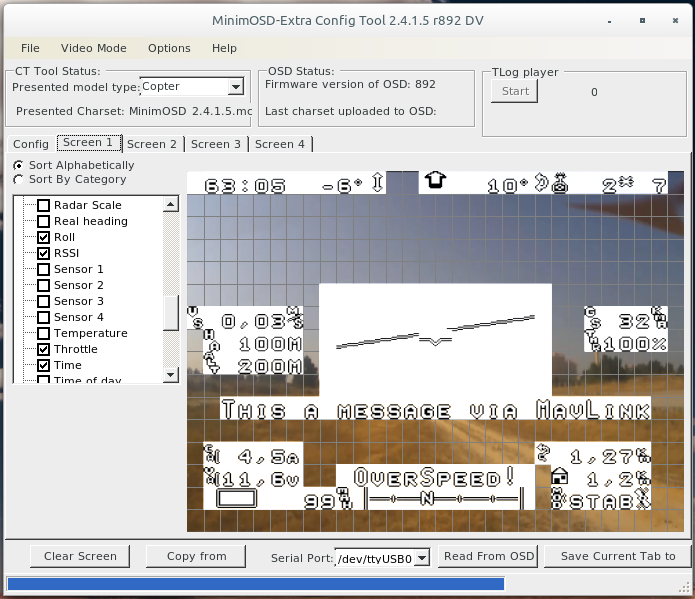Select the MavLink message text element
The height and width of the screenshot is (599, 695).
434,410
